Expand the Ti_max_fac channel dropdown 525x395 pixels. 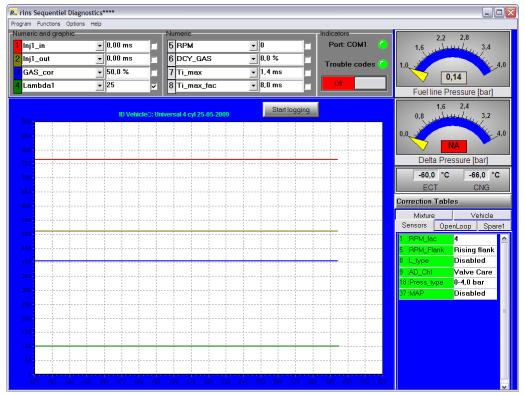(x=253, y=86)
